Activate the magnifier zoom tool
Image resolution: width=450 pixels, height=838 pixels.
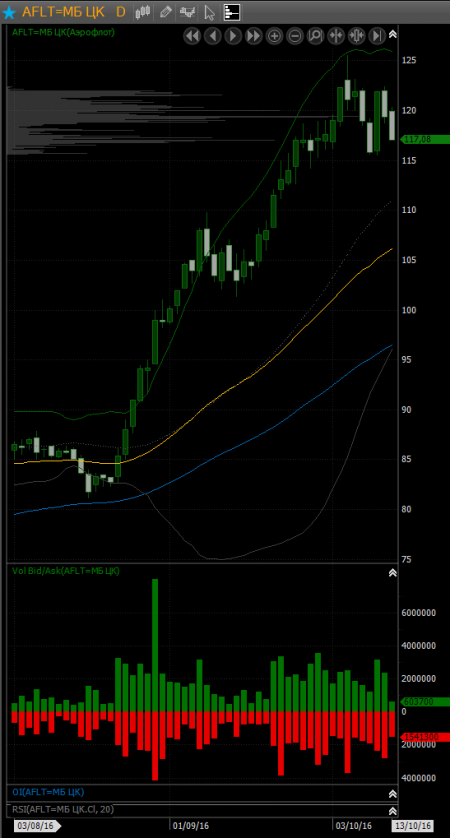click(315, 36)
